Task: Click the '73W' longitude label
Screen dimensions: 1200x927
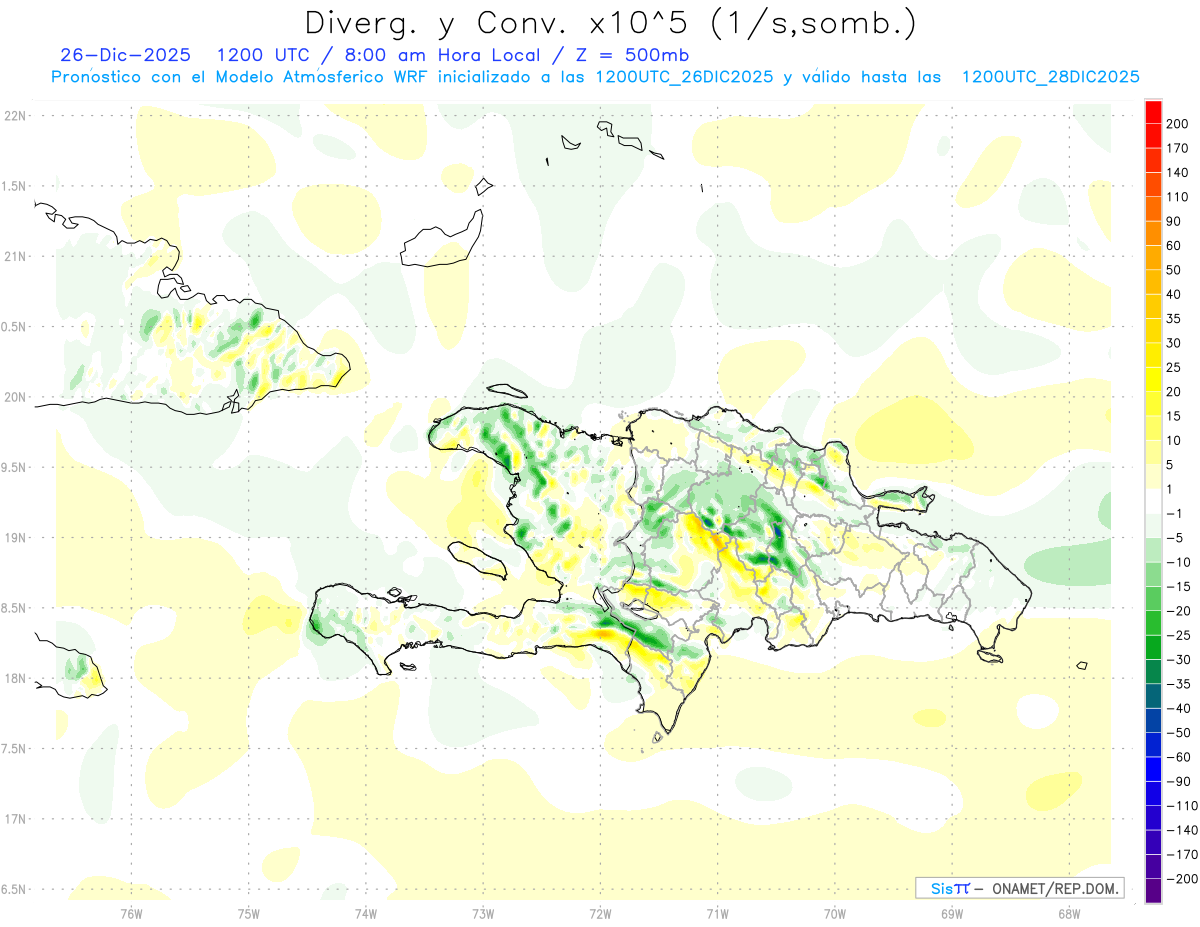Action: point(483,912)
